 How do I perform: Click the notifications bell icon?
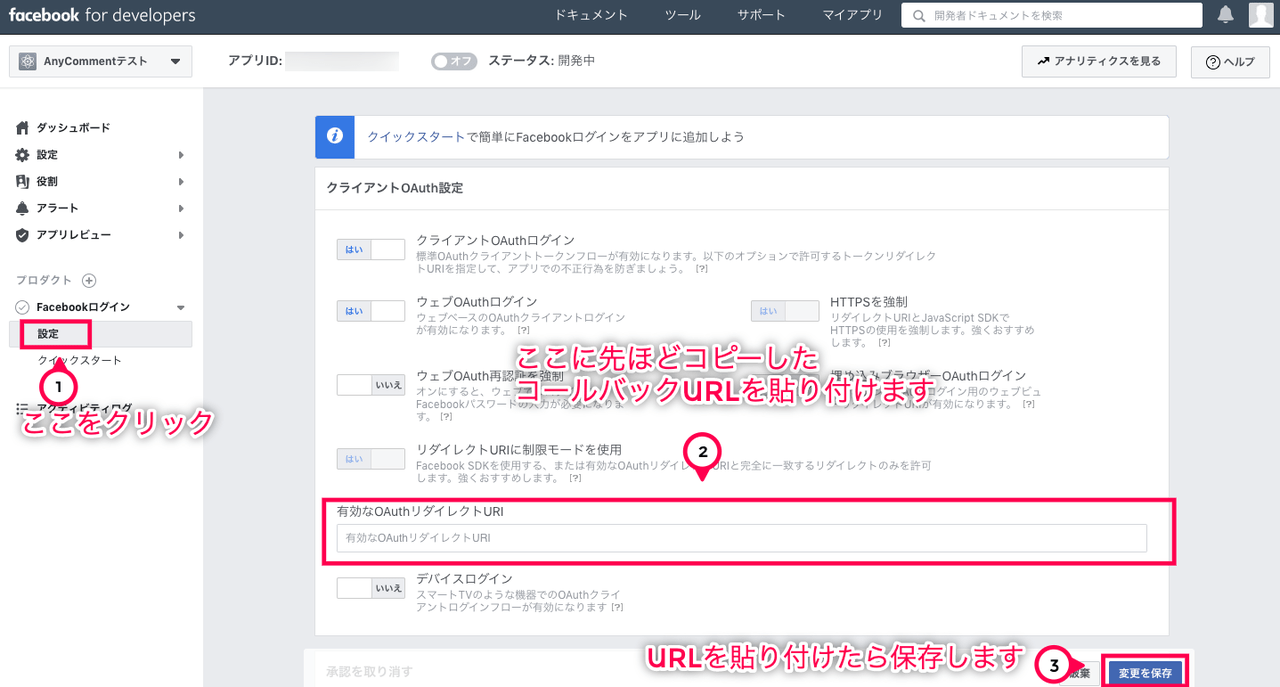(x=1225, y=15)
